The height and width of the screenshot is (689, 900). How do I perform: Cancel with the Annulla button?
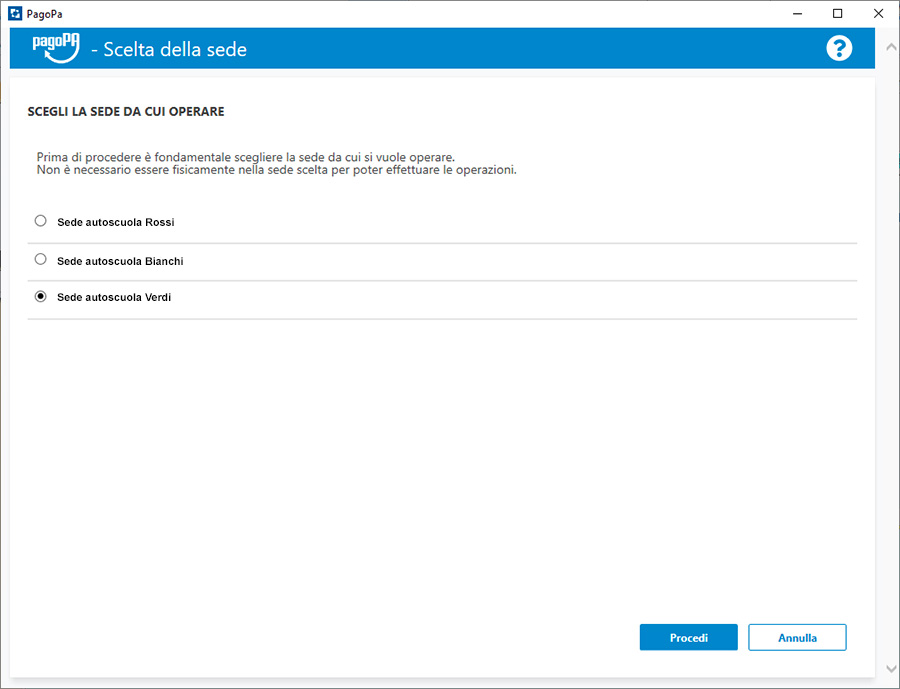click(797, 637)
